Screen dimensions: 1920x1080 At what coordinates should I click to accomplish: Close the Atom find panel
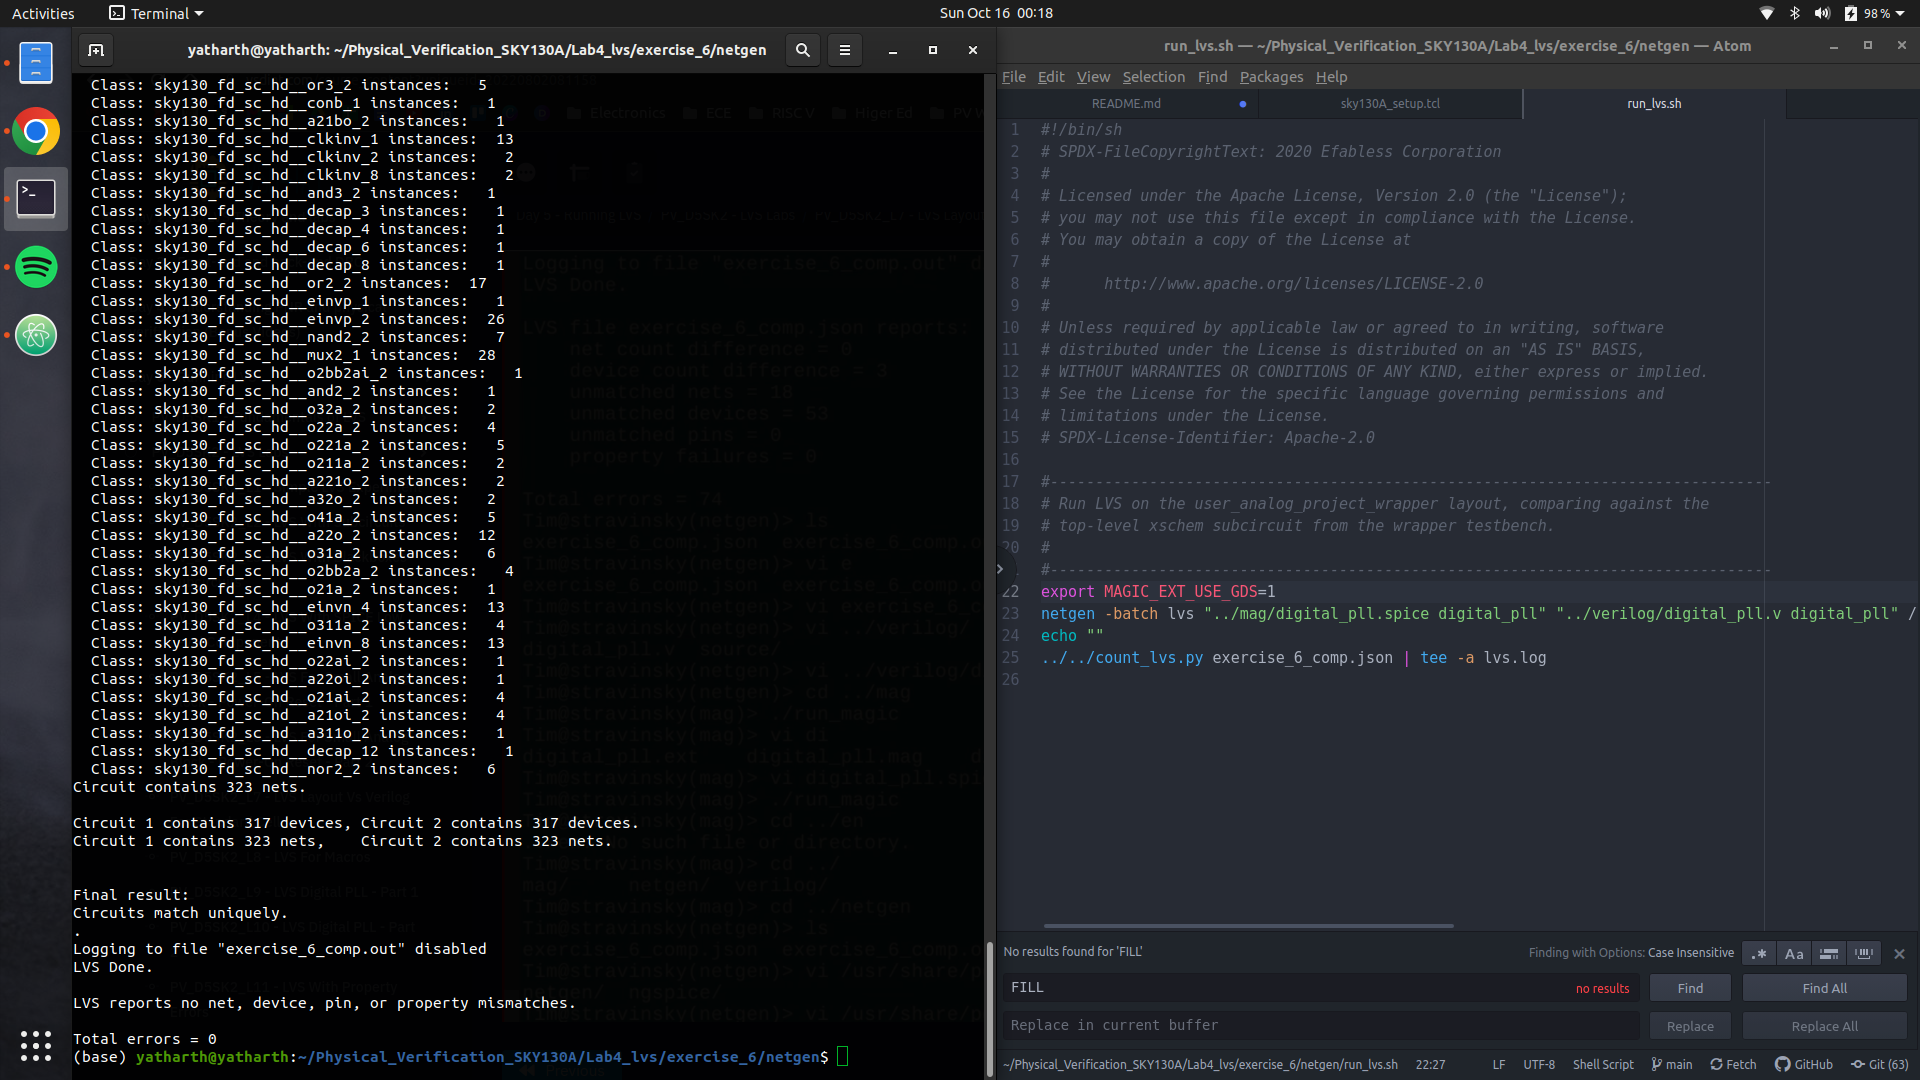pyautogui.click(x=1899, y=954)
